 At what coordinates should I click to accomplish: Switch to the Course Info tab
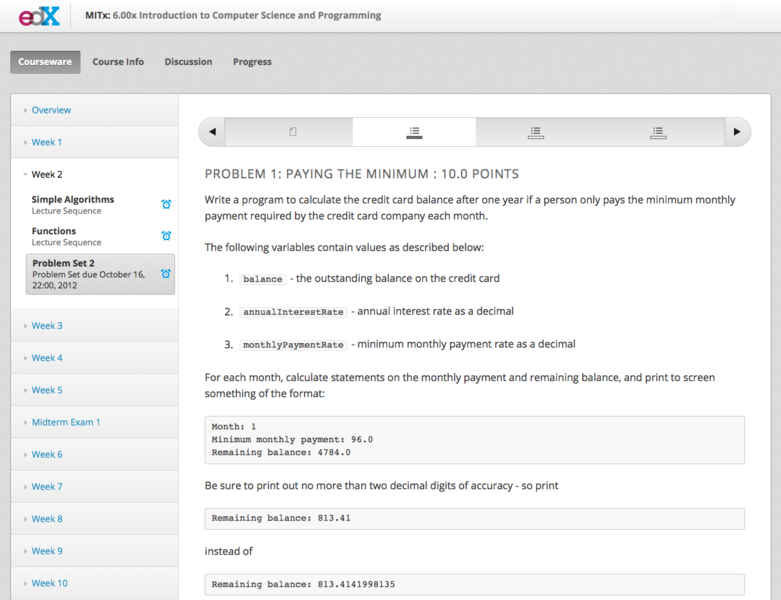(x=118, y=62)
